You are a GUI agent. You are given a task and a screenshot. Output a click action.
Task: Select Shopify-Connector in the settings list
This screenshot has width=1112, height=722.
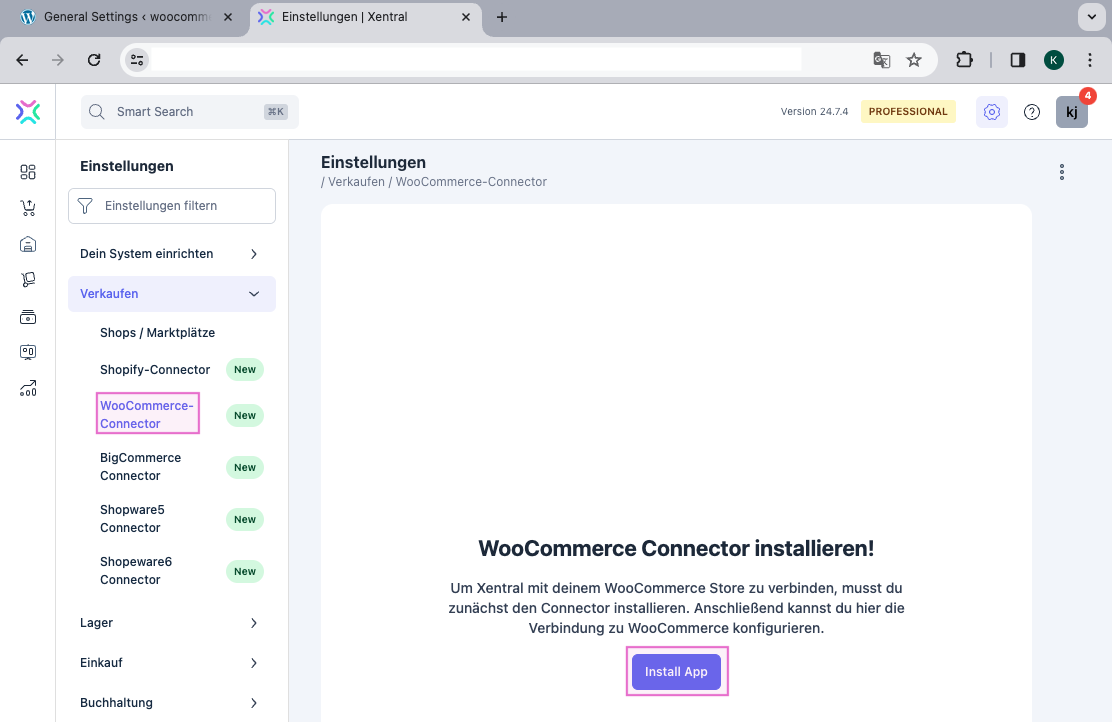[x=155, y=370]
